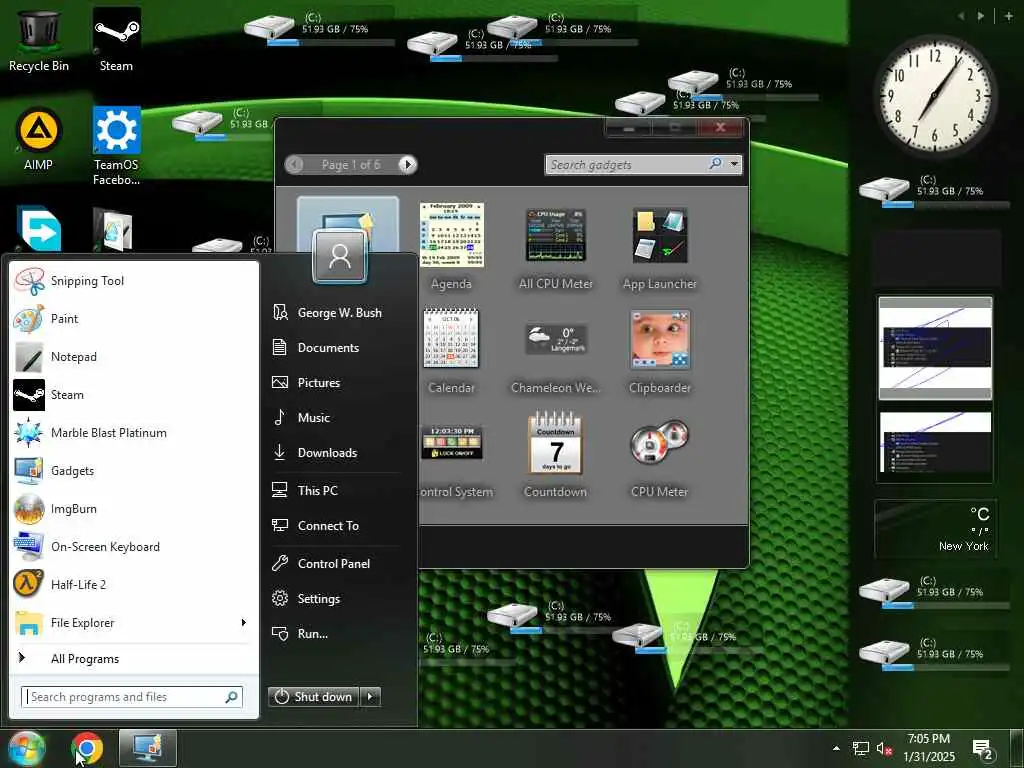Go to next gadgets page

point(408,165)
